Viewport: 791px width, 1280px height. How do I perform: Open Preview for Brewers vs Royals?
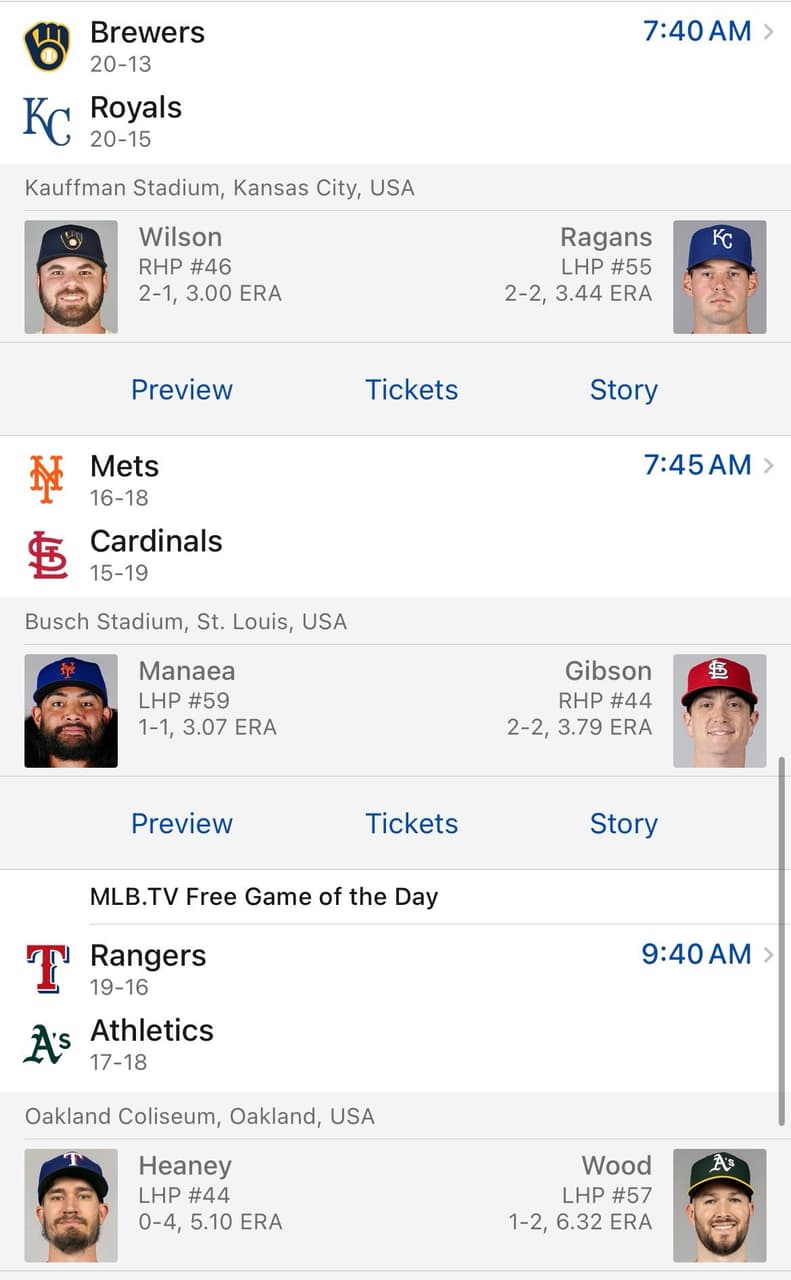point(182,390)
